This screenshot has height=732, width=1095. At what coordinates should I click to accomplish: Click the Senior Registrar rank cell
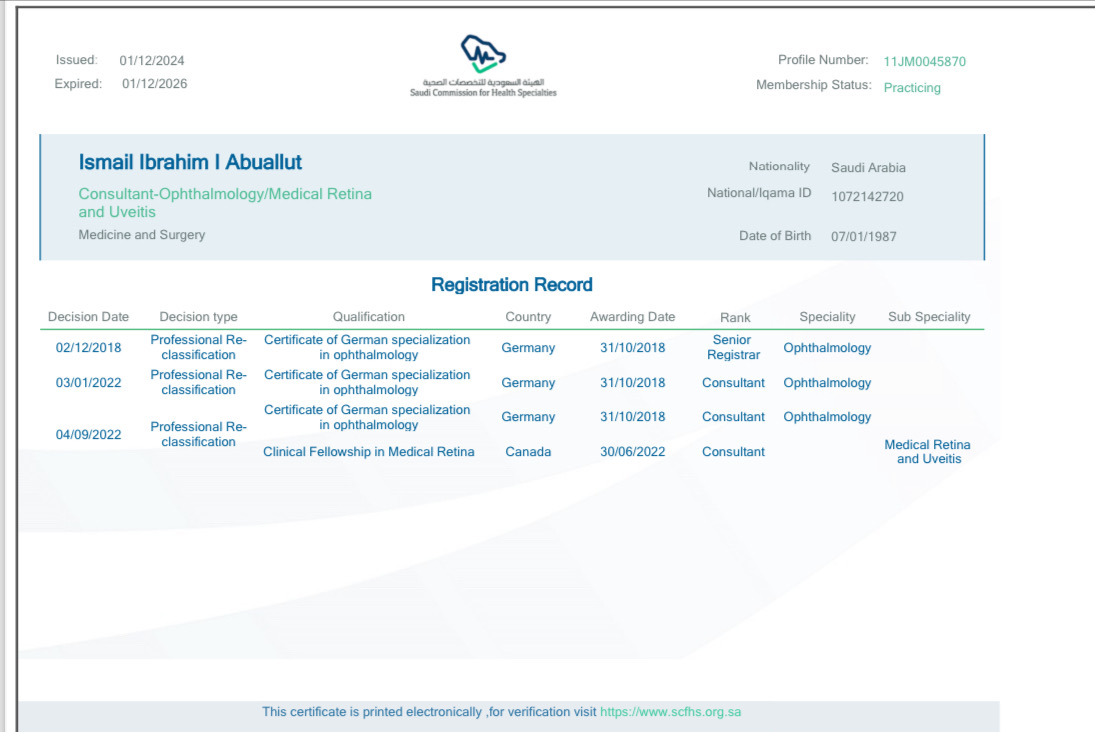(x=733, y=348)
